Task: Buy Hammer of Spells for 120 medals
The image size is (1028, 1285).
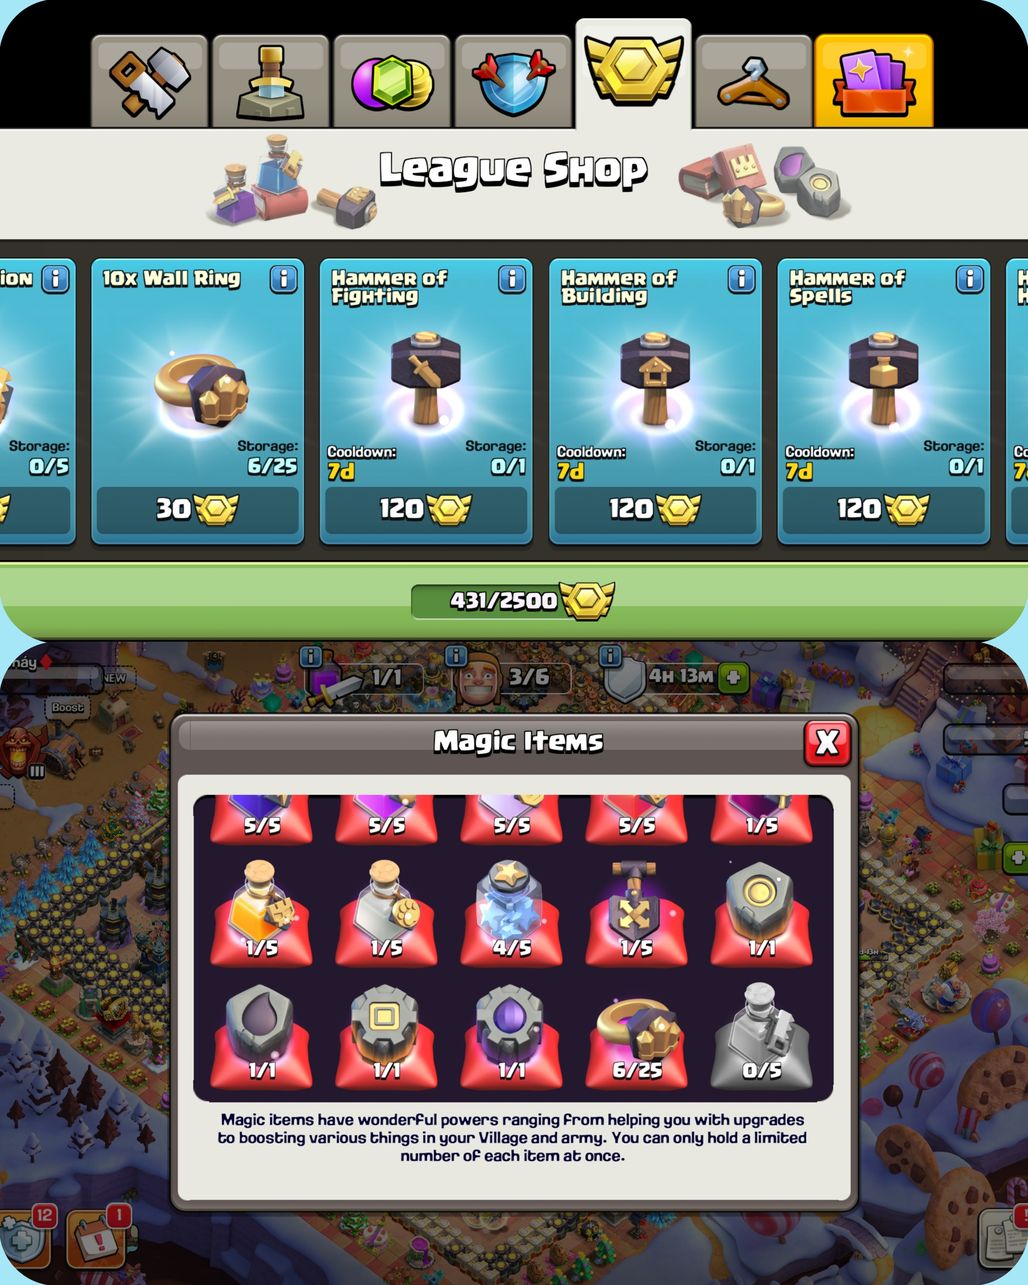Action: click(883, 510)
